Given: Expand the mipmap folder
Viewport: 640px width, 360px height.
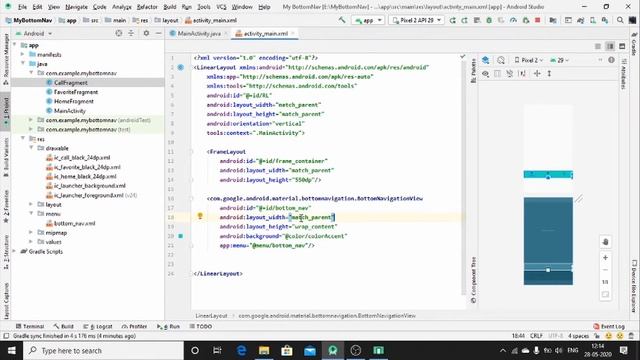Looking at the screenshot, I should (x=31, y=232).
